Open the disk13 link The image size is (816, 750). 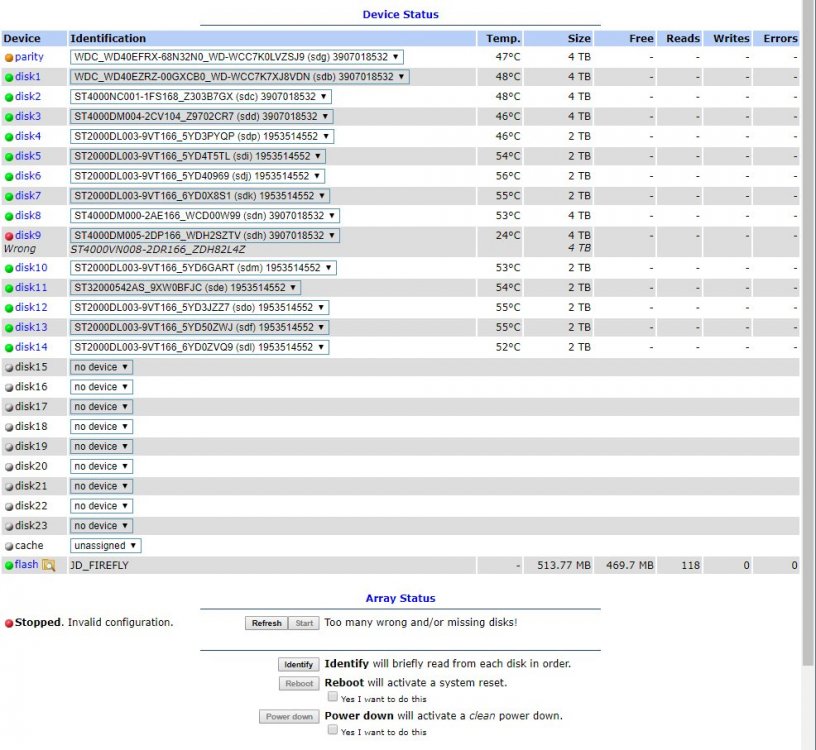(31, 327)
